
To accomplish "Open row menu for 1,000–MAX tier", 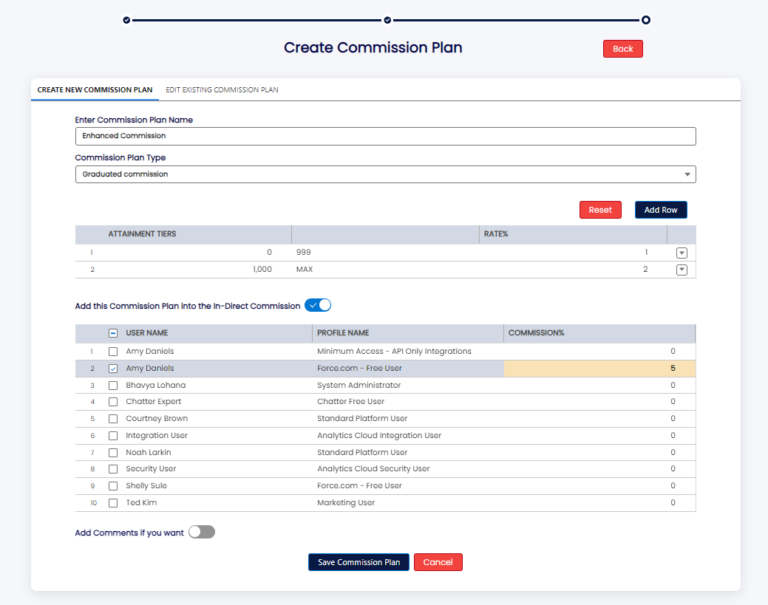I will coord(682,270).
